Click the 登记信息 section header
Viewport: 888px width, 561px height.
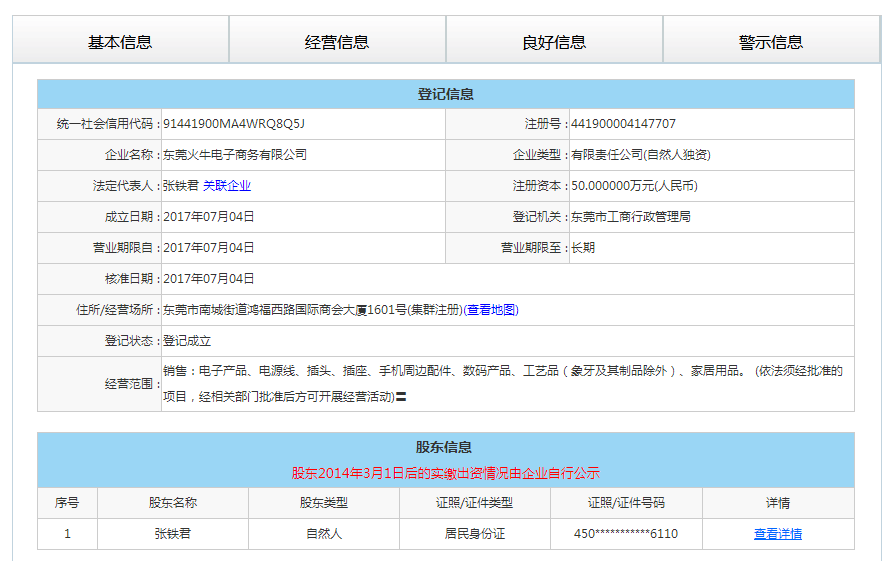click(x=446, y=94)
